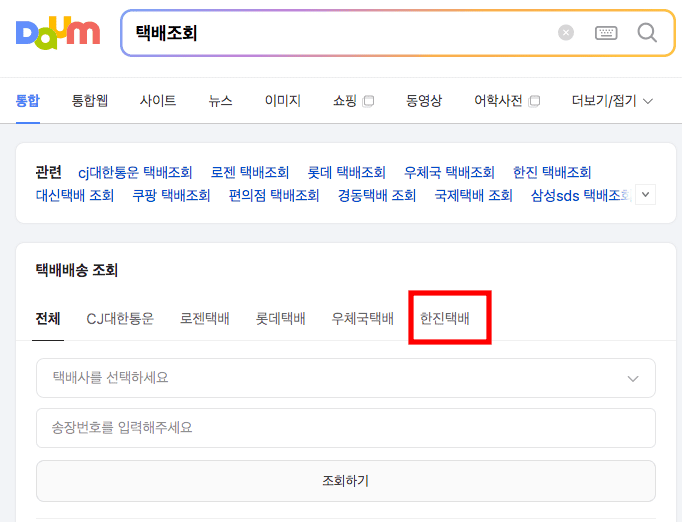Open the 사이트 tab

(x=158, y=101)
